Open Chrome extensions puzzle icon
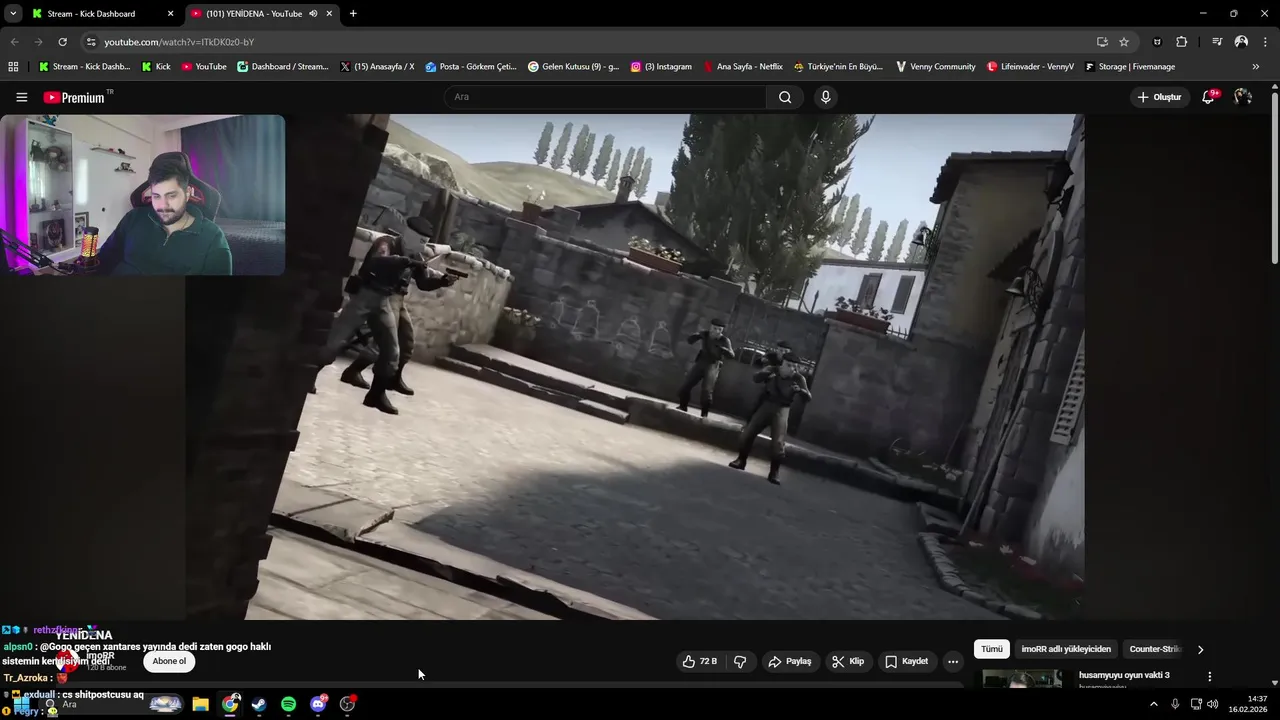Viewport: 1280px width, 720px height. point(1182,42)
